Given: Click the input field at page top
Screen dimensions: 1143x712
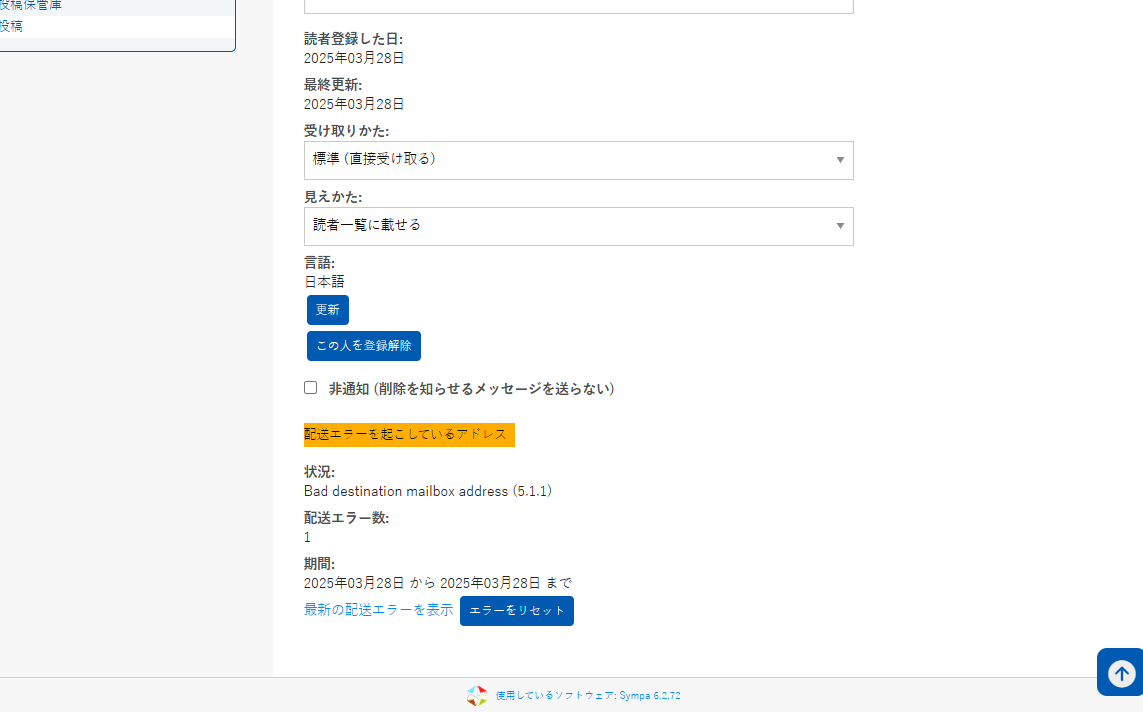Looking at the screenshot, I should tap(579, 6).
